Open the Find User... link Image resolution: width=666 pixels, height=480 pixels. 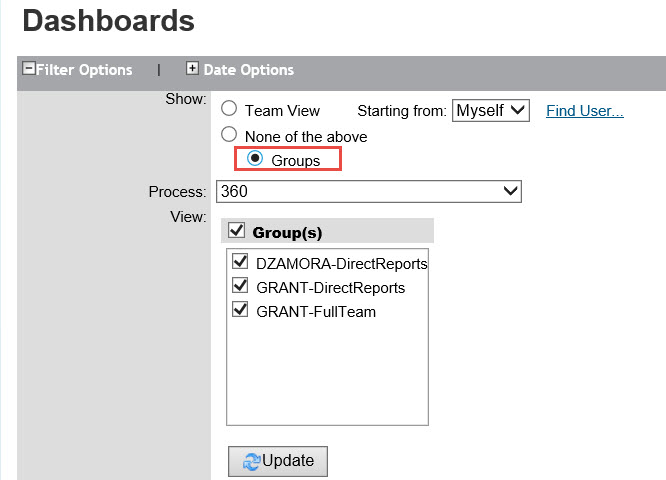[x=585, y=111]
